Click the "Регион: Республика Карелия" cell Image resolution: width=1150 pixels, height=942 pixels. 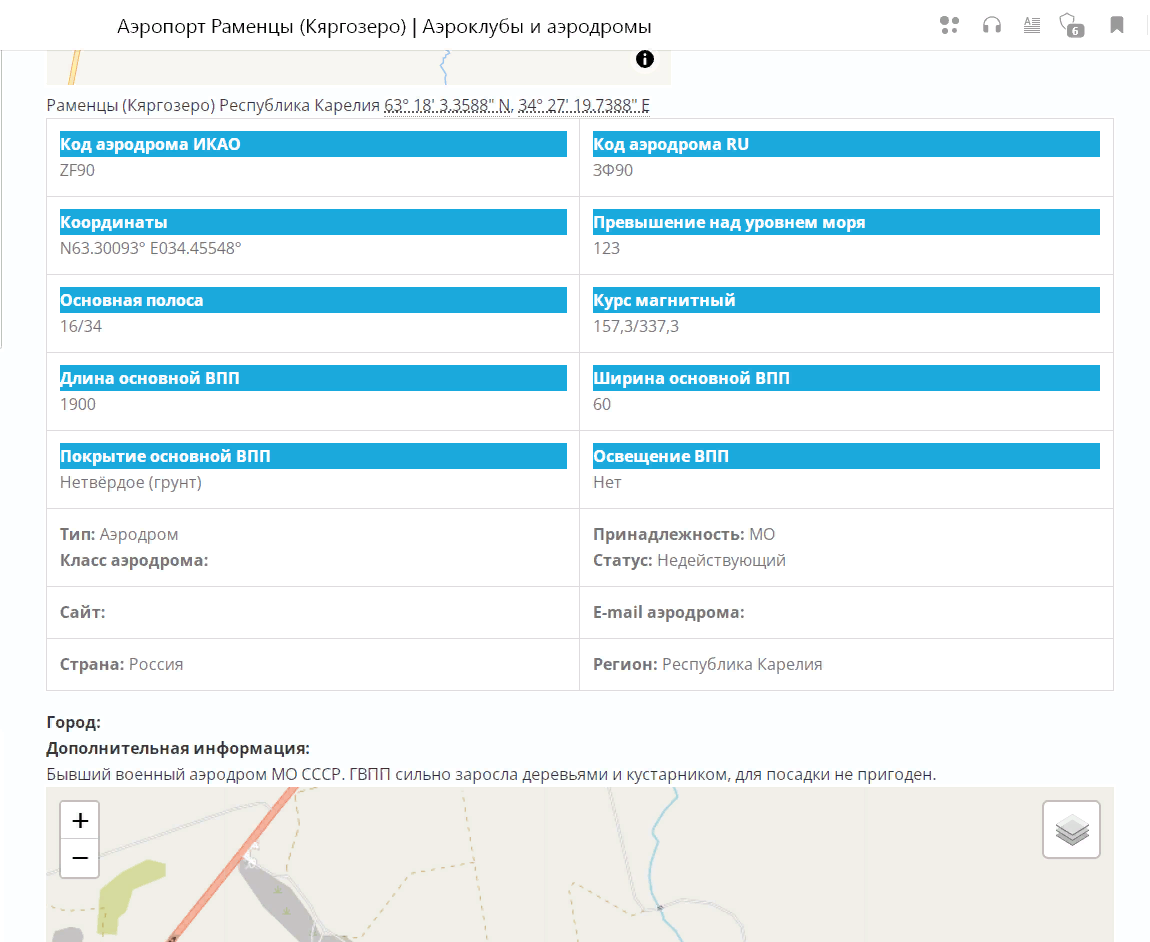coord(707,664)
